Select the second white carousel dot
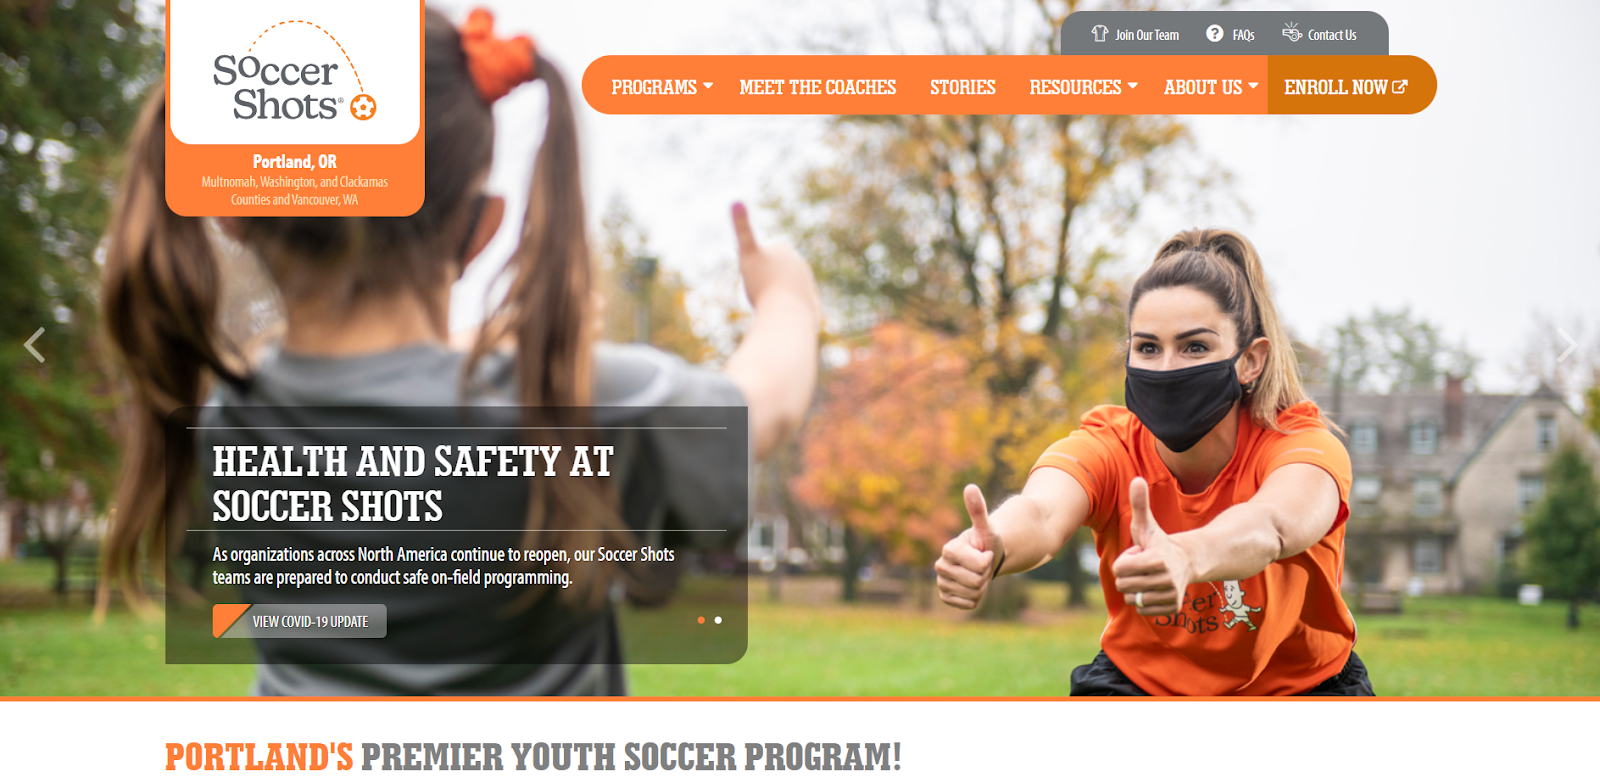Image resolution: width=1600 pixels, height=783 pixels. [718, 620]
